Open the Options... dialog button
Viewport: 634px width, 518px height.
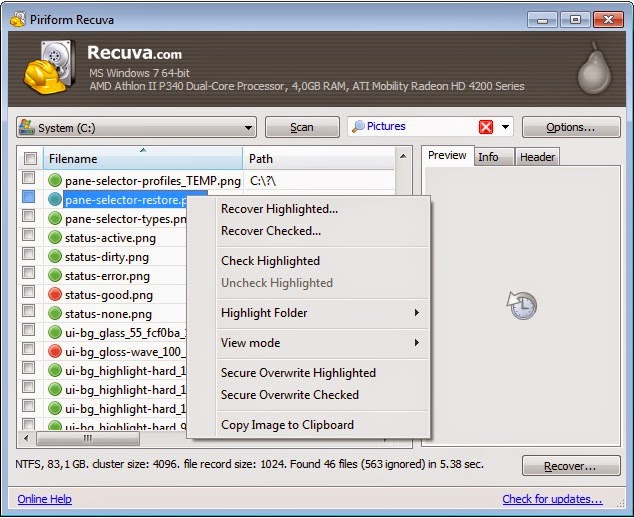pyautogui.click(x=571, y=127)
